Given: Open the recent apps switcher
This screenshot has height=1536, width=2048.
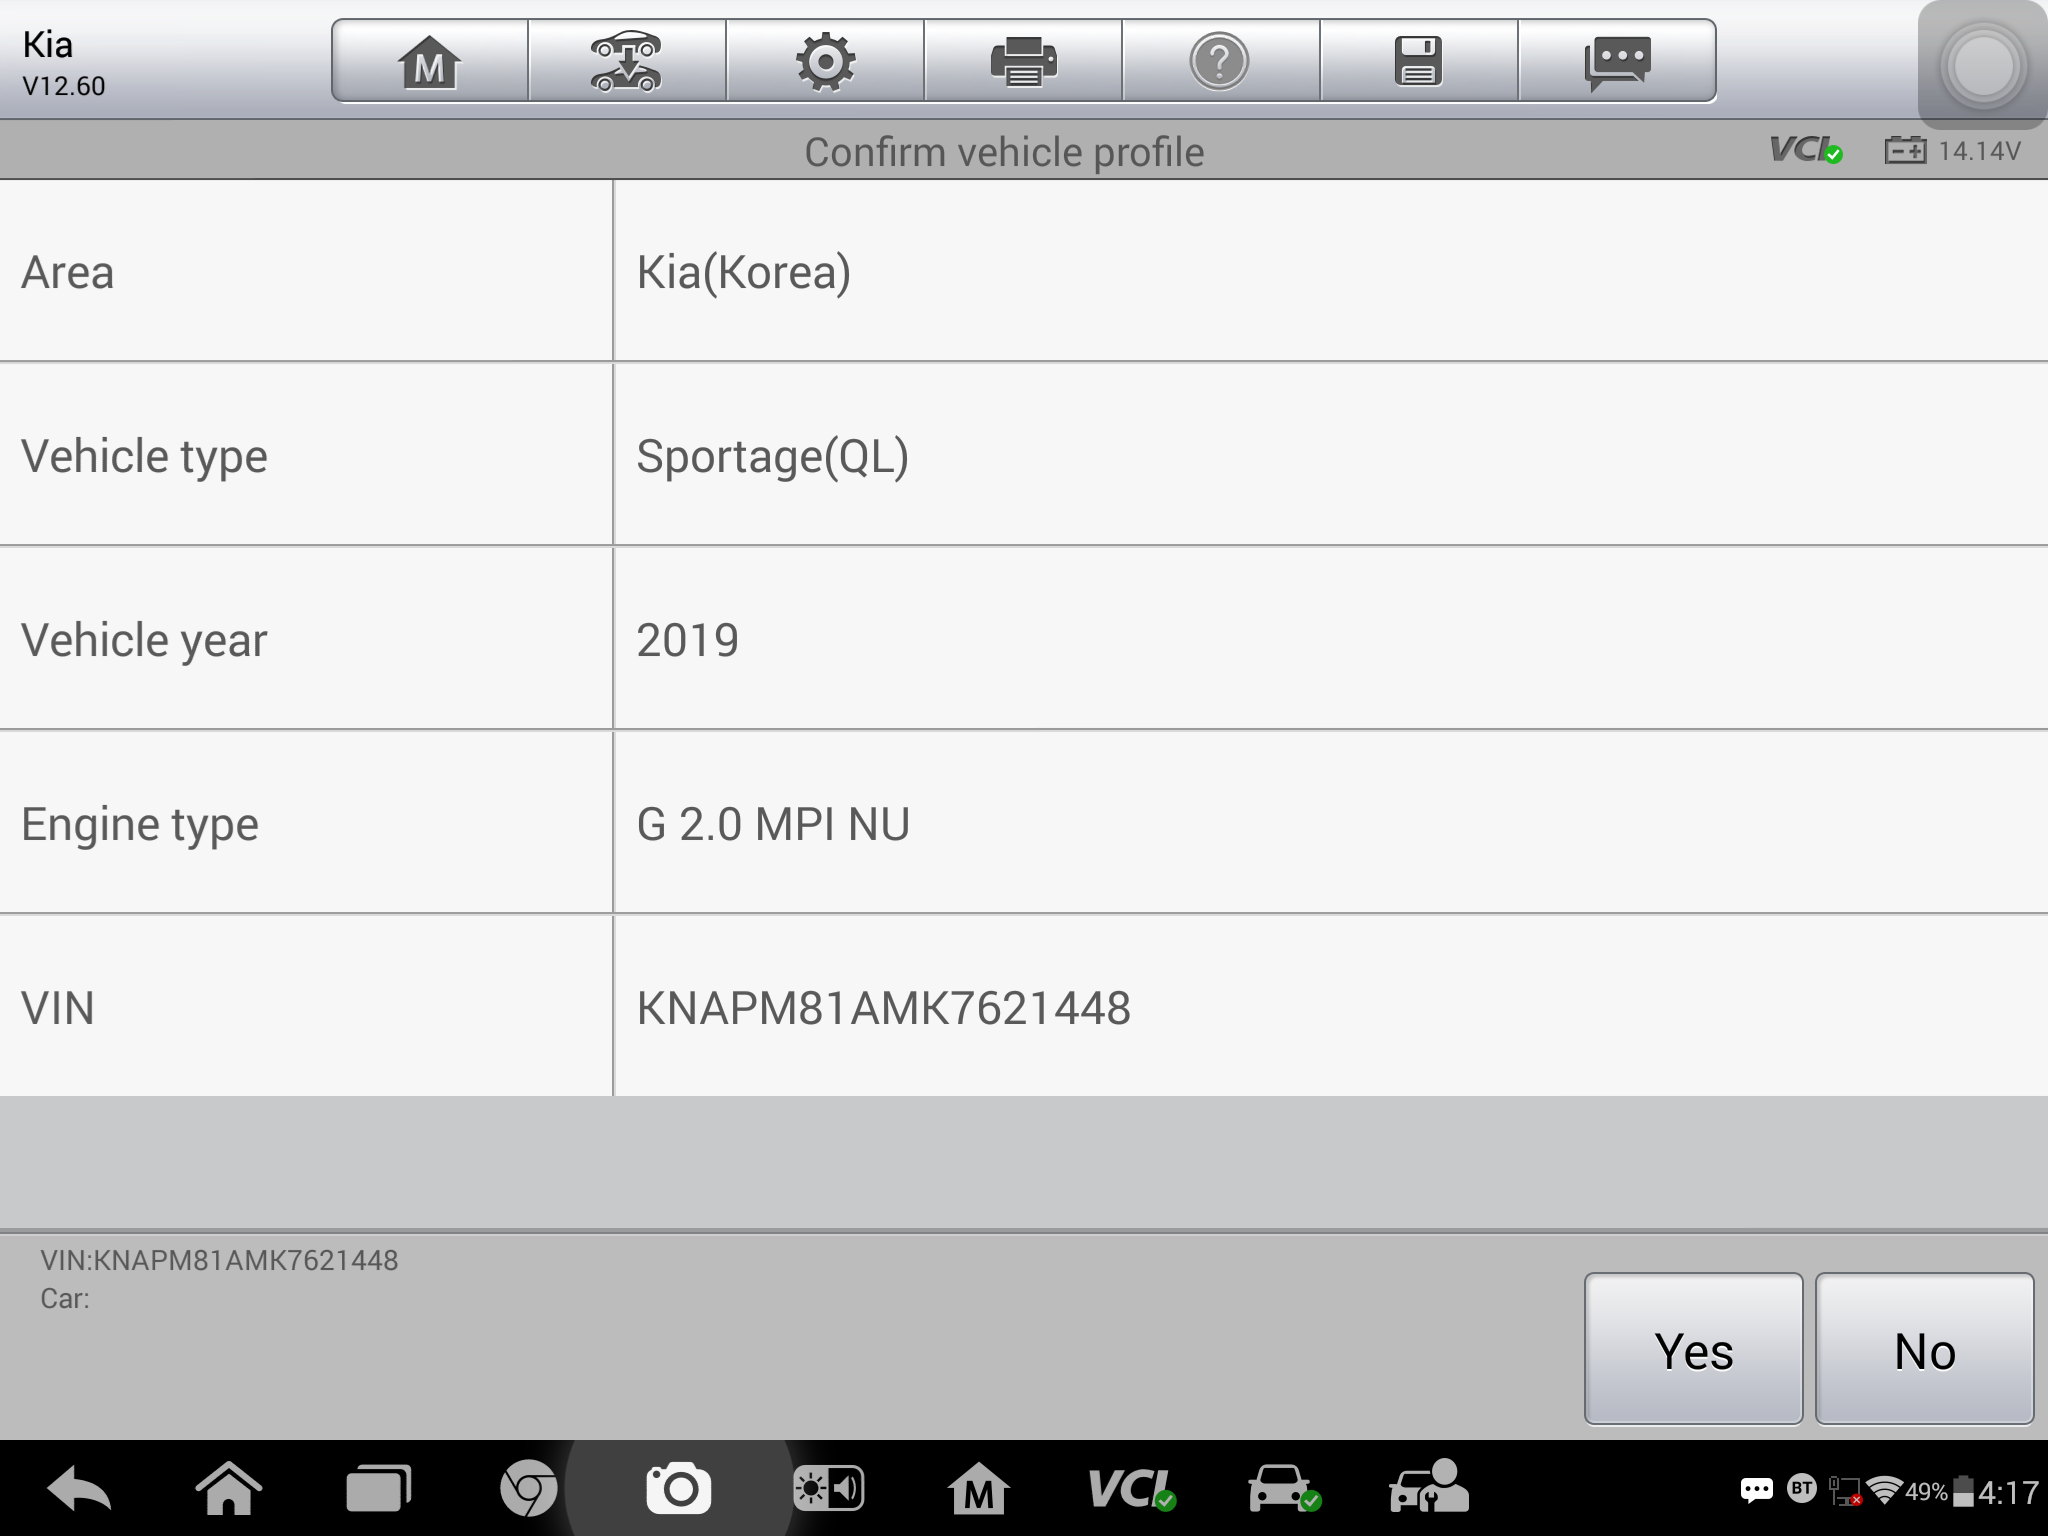Looking at the screenshot, I should (x=378, y=1489).
